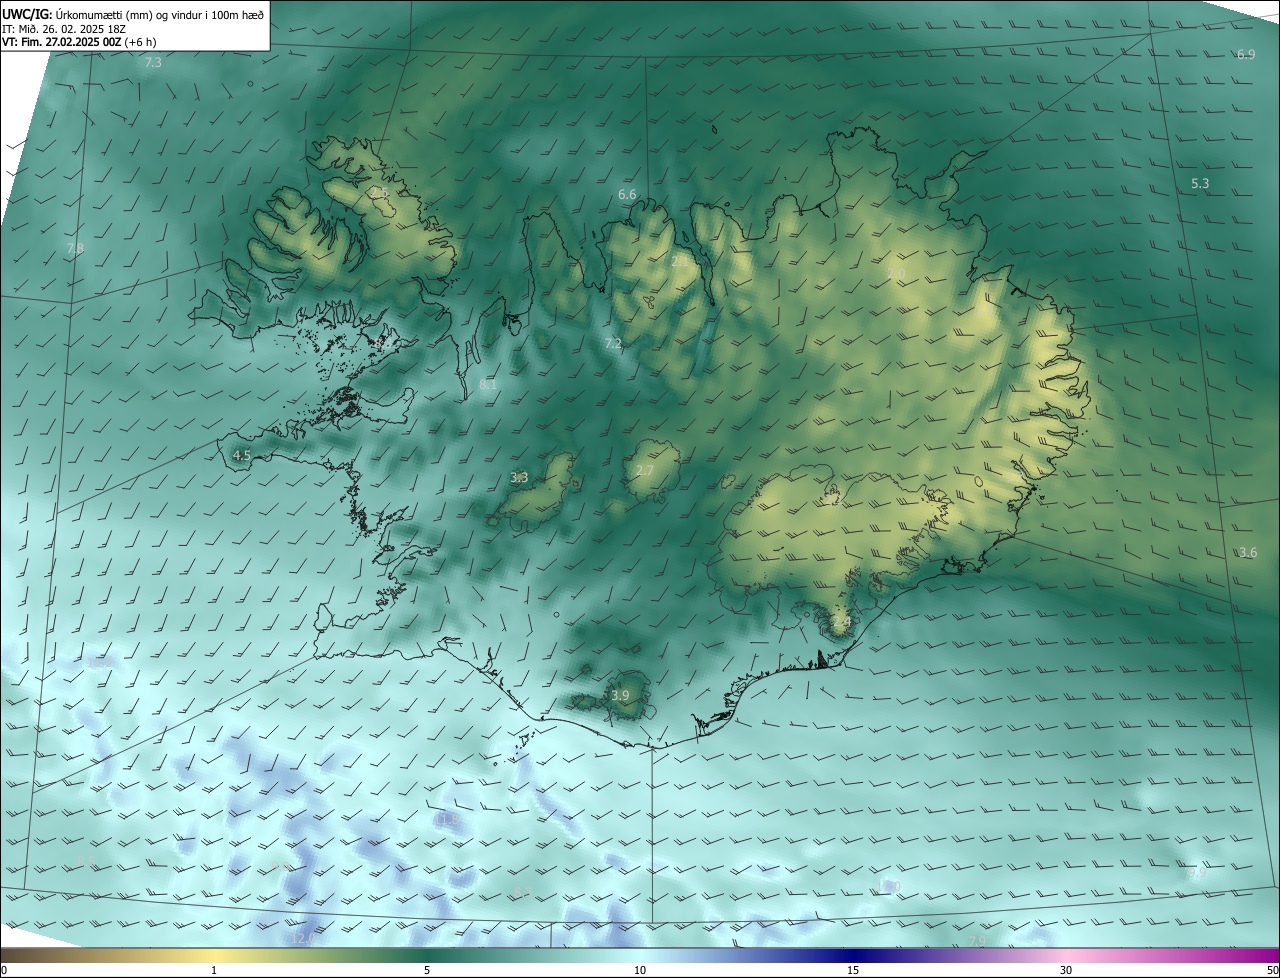
Task: Click the 2.1 value label
Action: coord(680,261)
